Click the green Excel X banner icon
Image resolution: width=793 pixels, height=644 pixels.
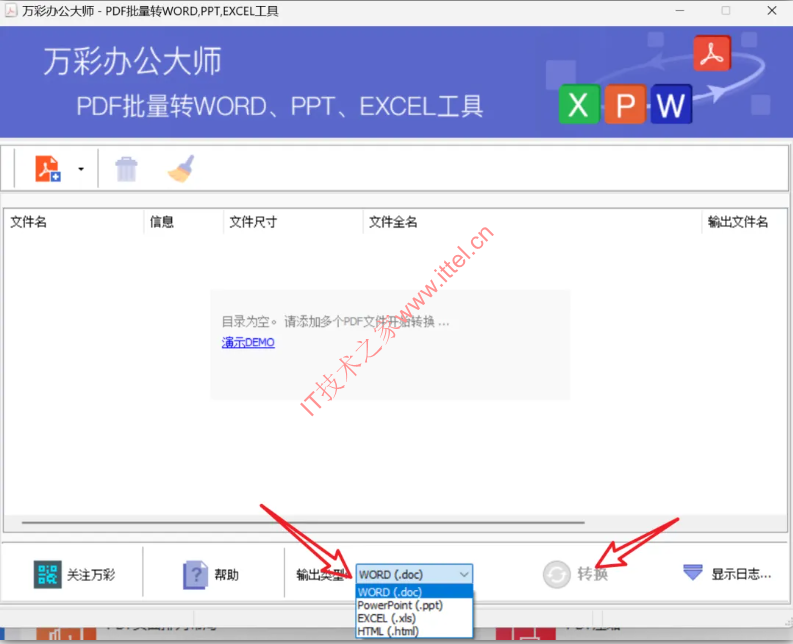click(579, 105)
